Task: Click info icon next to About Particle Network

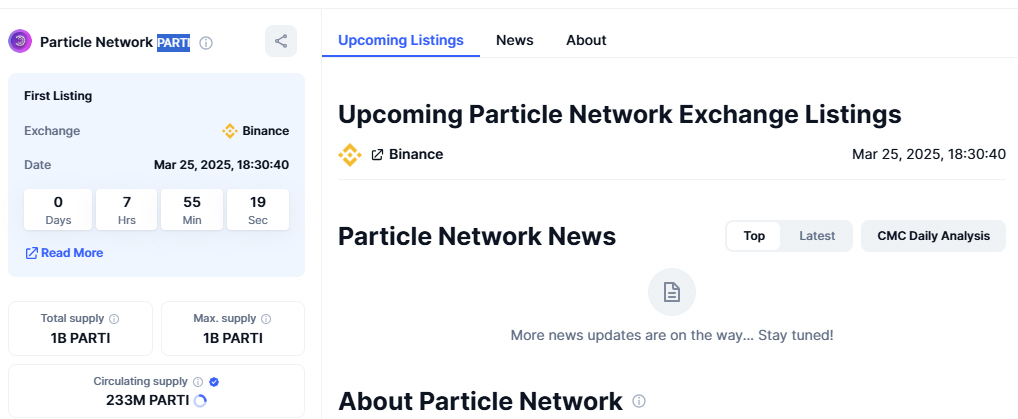Action: pyautogui.click(x=639, y=401)
